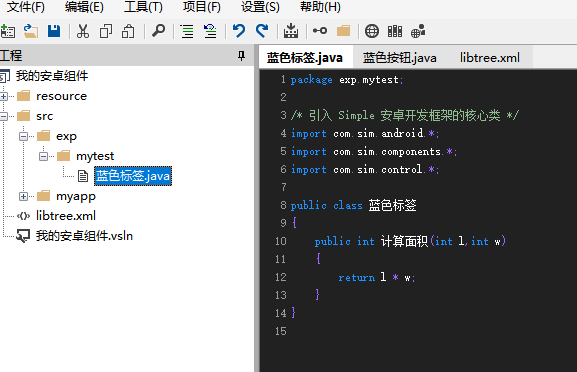Click the reformat lines icon with blue arrow
577x372 pixels.
coord(210,31)
